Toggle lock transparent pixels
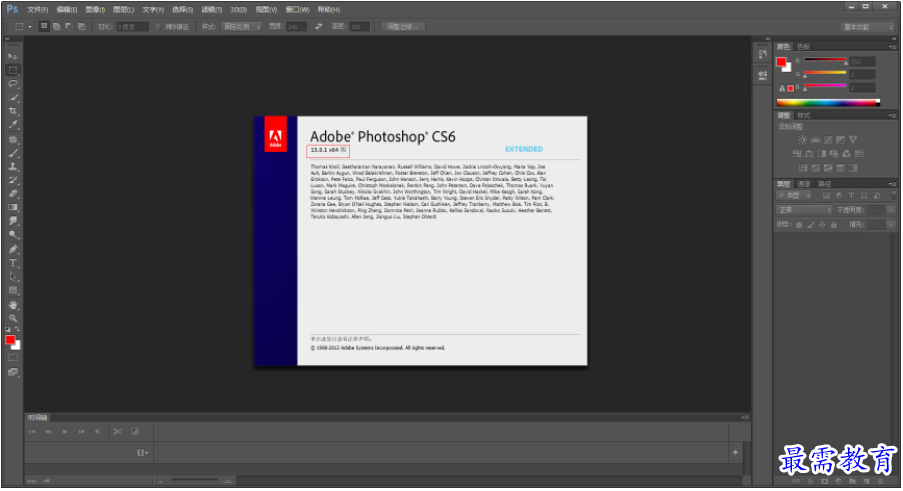Image resolution: width=903 pixels, height=491 pixels. pos(799,225)
